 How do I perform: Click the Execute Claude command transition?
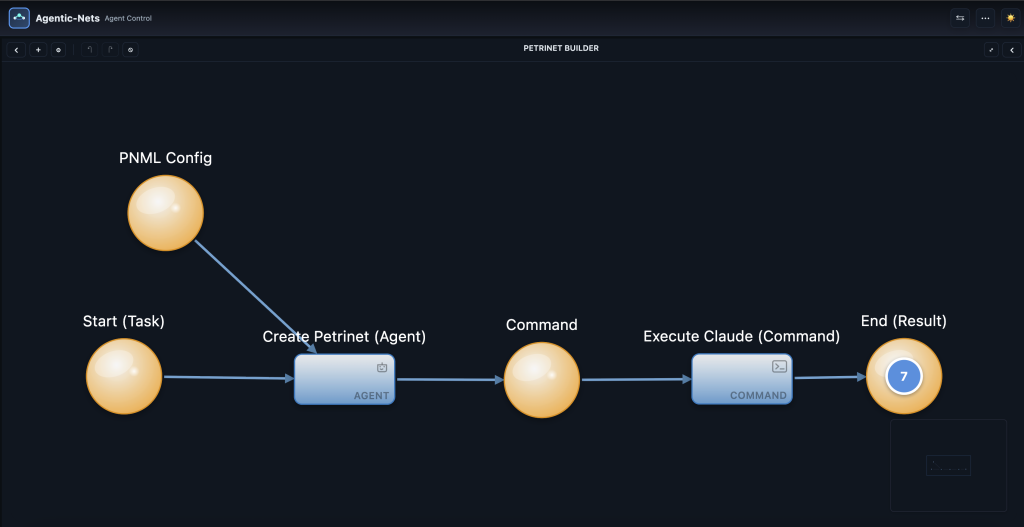[x=741, y=379]
